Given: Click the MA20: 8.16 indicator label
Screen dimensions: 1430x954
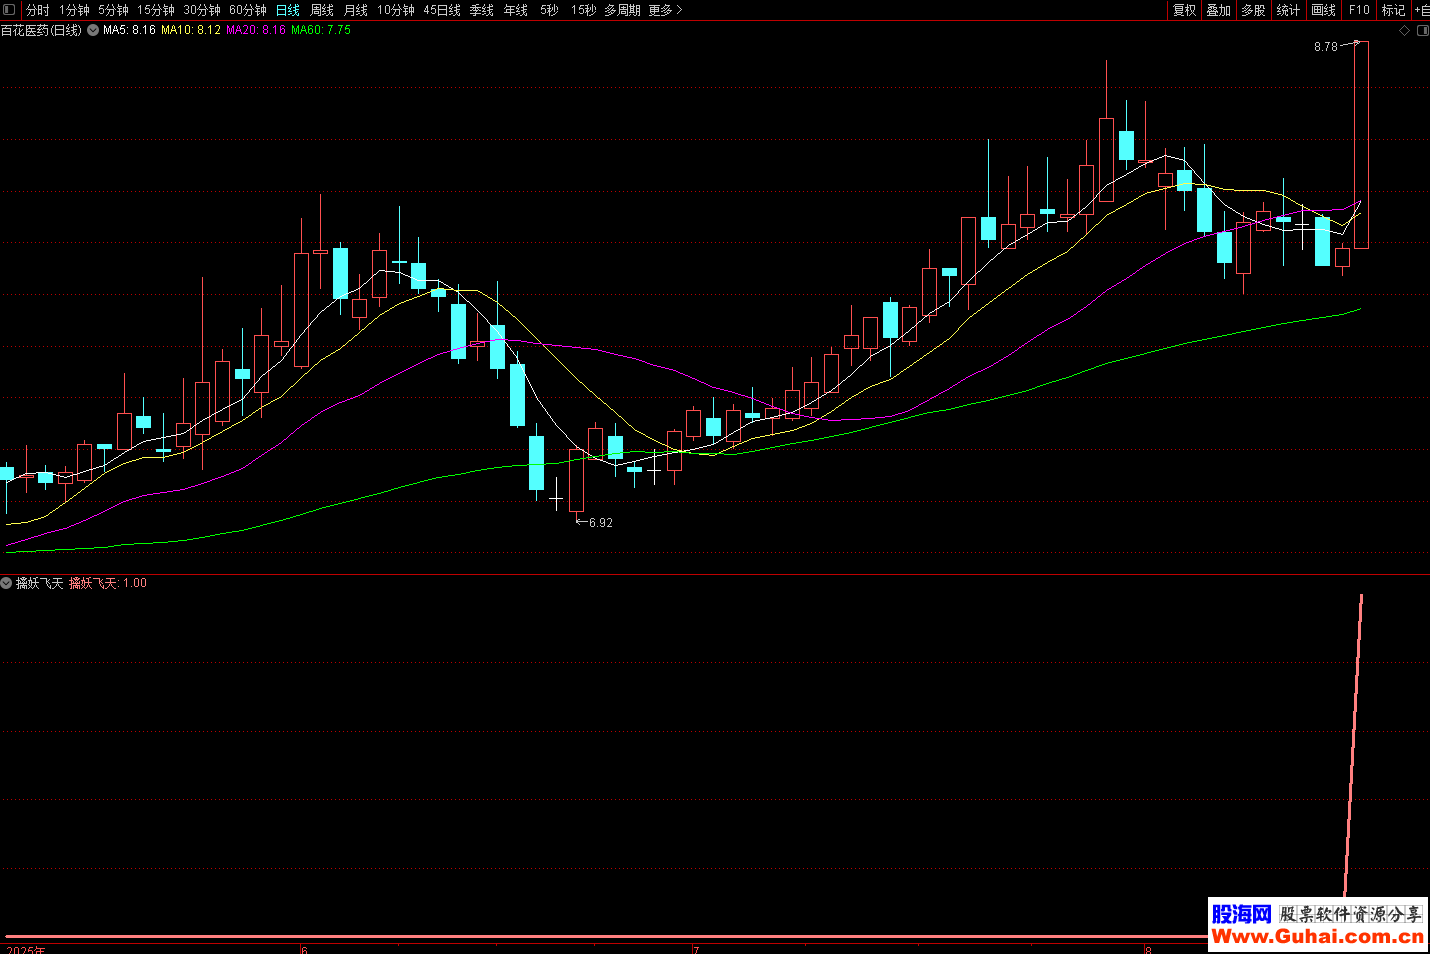Looking at the screenshot, I should pos(256,30).
